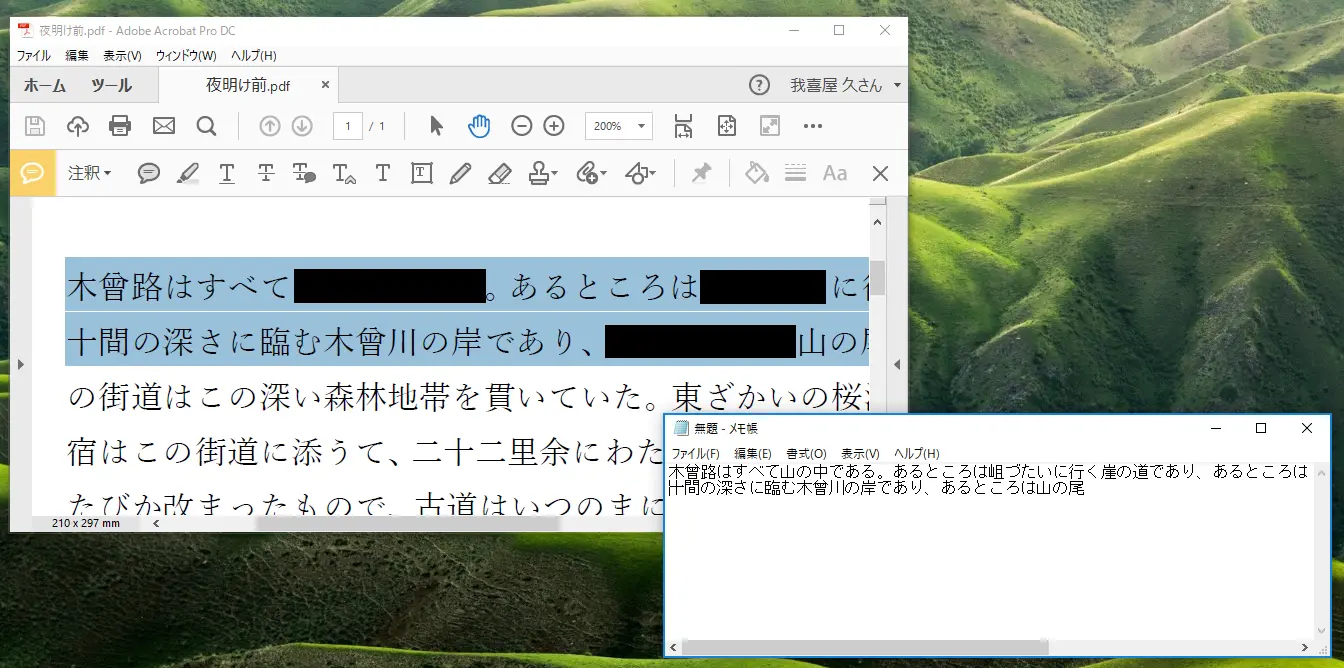The height and width of the screenshot is (668, 1344).
Task: Open the 表示(V) menu in Acrobat
Action: [x=122, y=56]
